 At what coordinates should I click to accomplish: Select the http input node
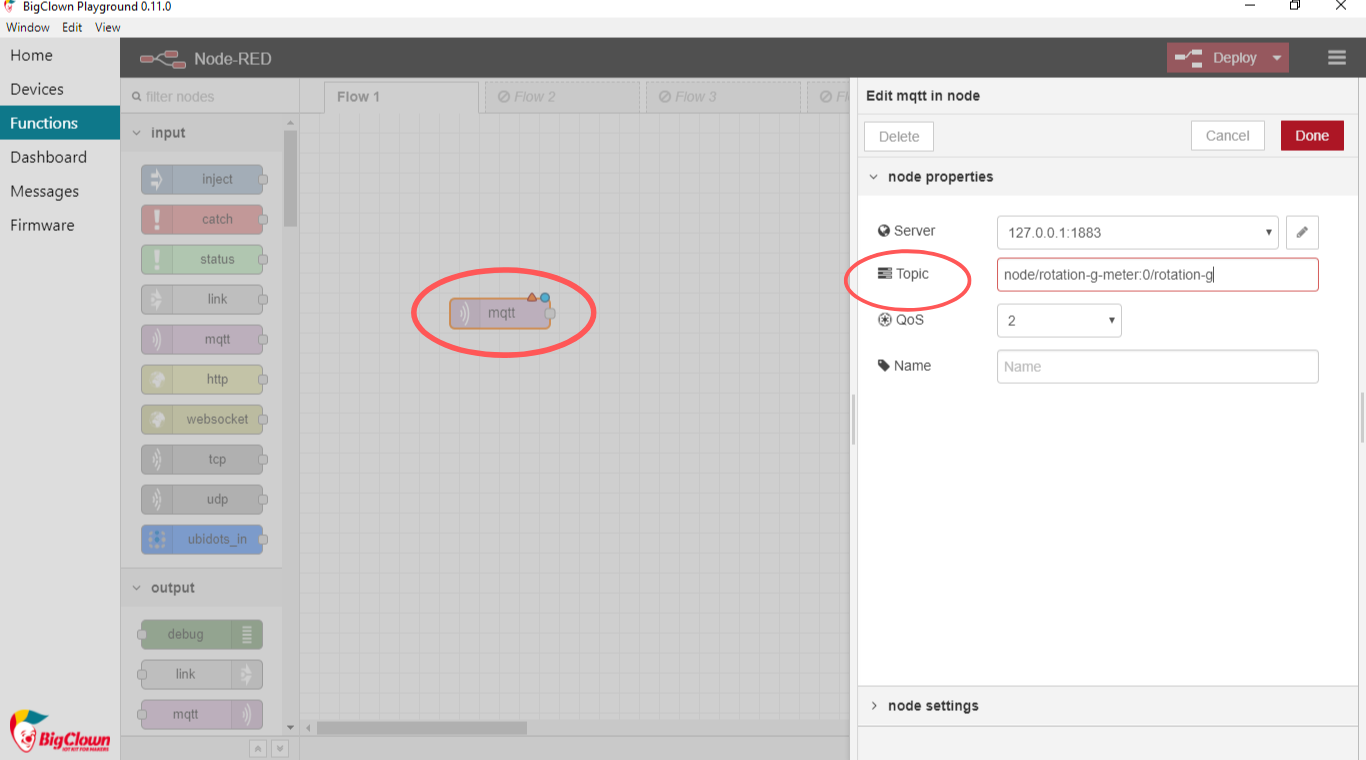point(202,379)
